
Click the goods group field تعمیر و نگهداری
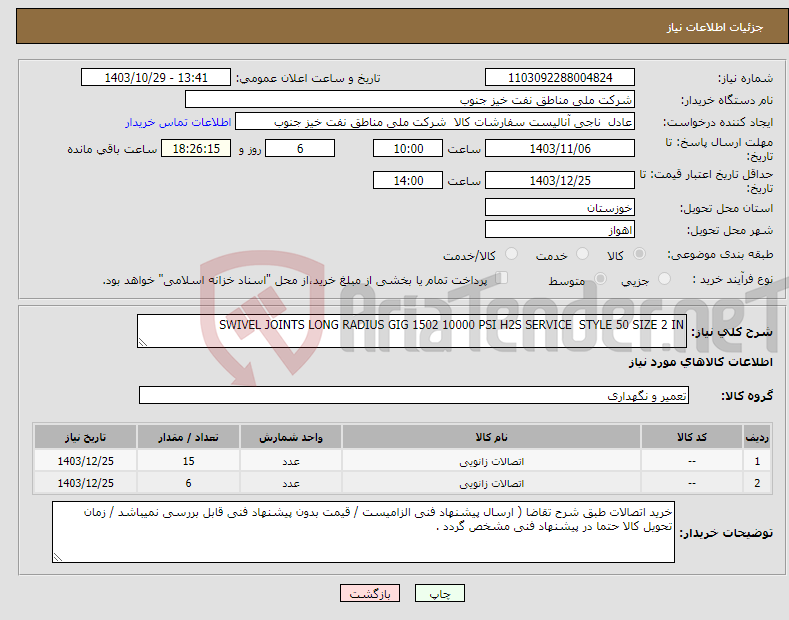[x=414, y=396]
